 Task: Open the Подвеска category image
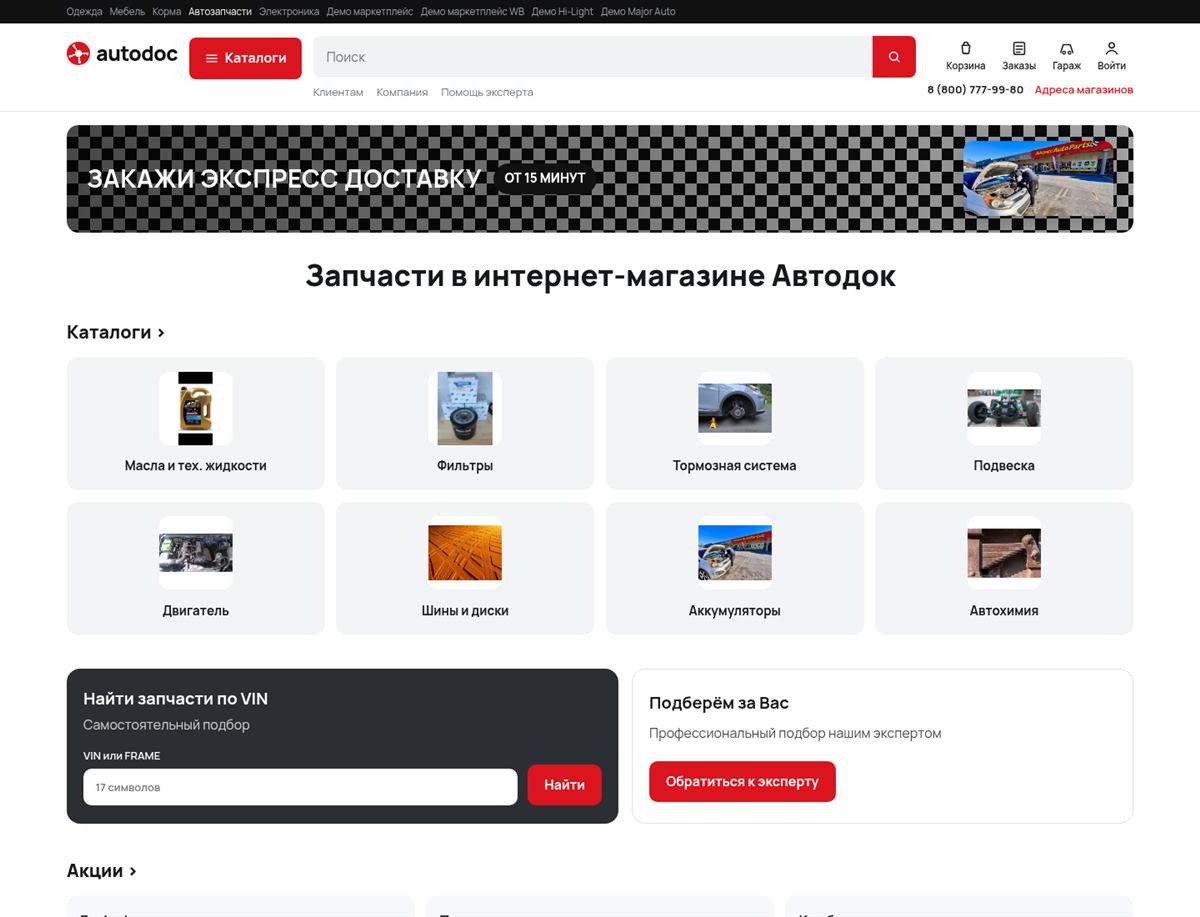click(1004, 408)
